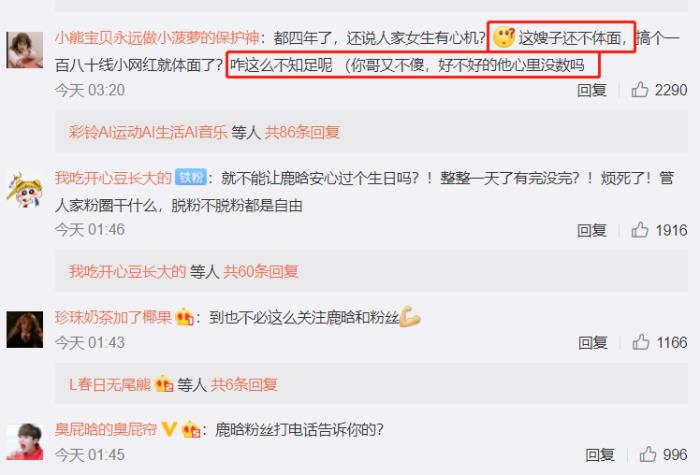
Task: Click thumbs-up icon beside 1916
Action: (x=639, y=230)
